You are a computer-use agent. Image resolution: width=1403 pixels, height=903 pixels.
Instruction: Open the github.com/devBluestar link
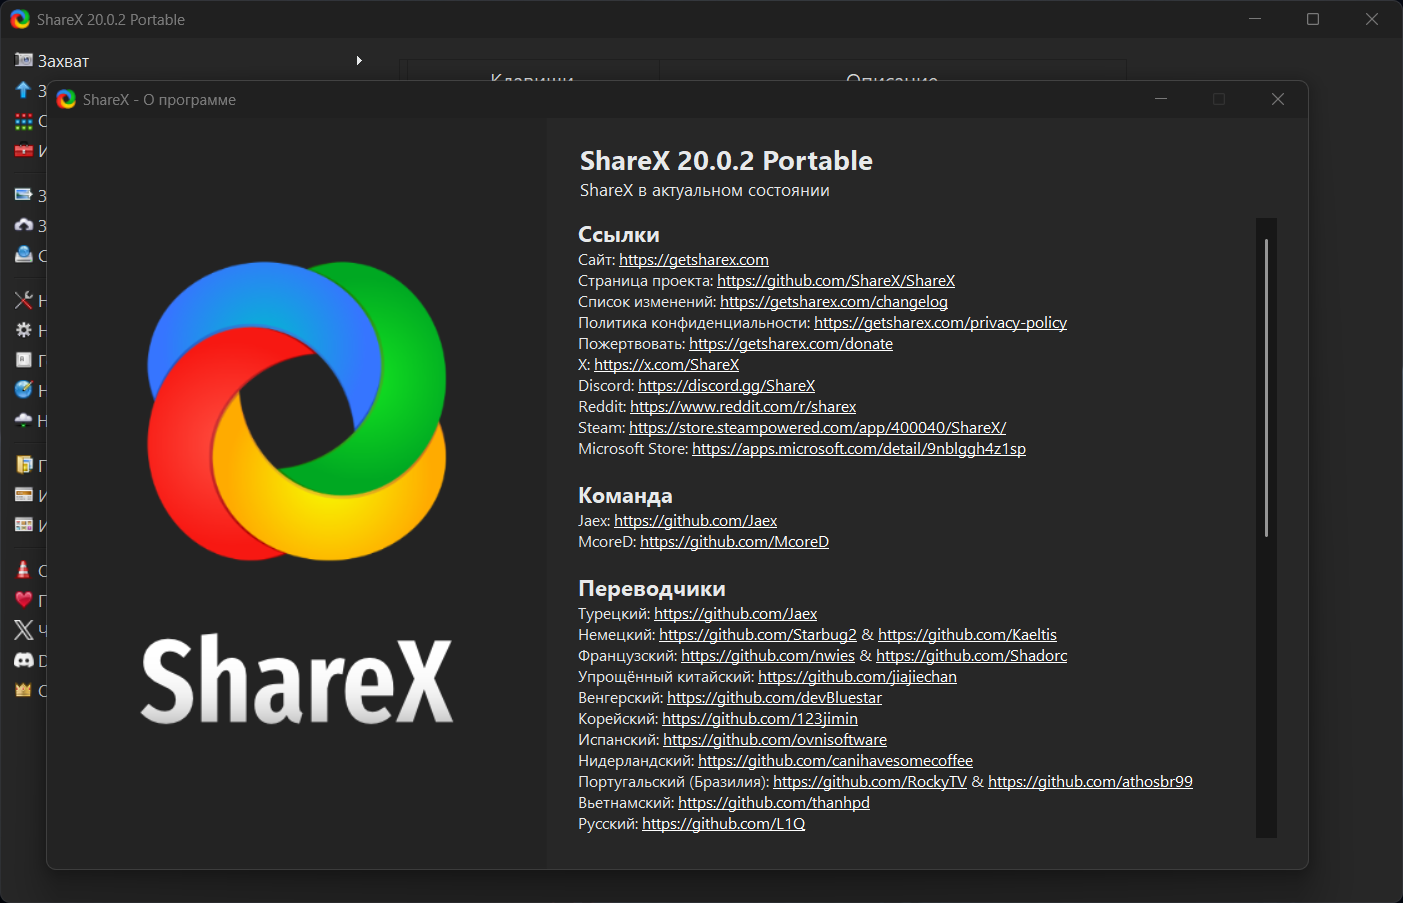click(x=775, y=698)
